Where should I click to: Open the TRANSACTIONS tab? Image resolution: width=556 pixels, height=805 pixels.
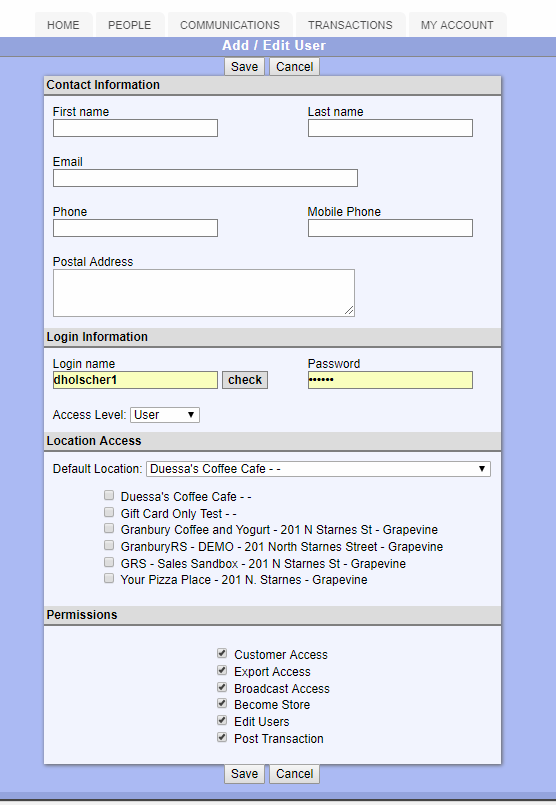coord(350,25)
